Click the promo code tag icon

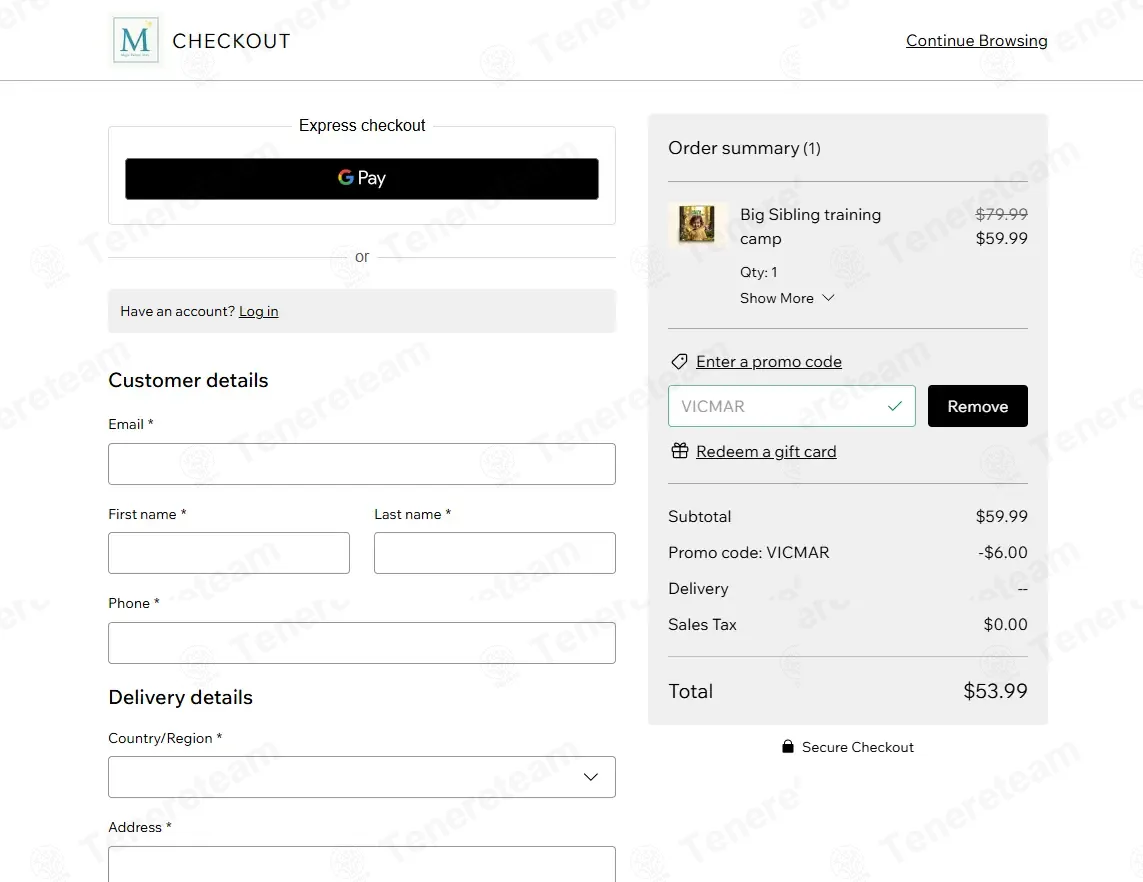point(679,362)
